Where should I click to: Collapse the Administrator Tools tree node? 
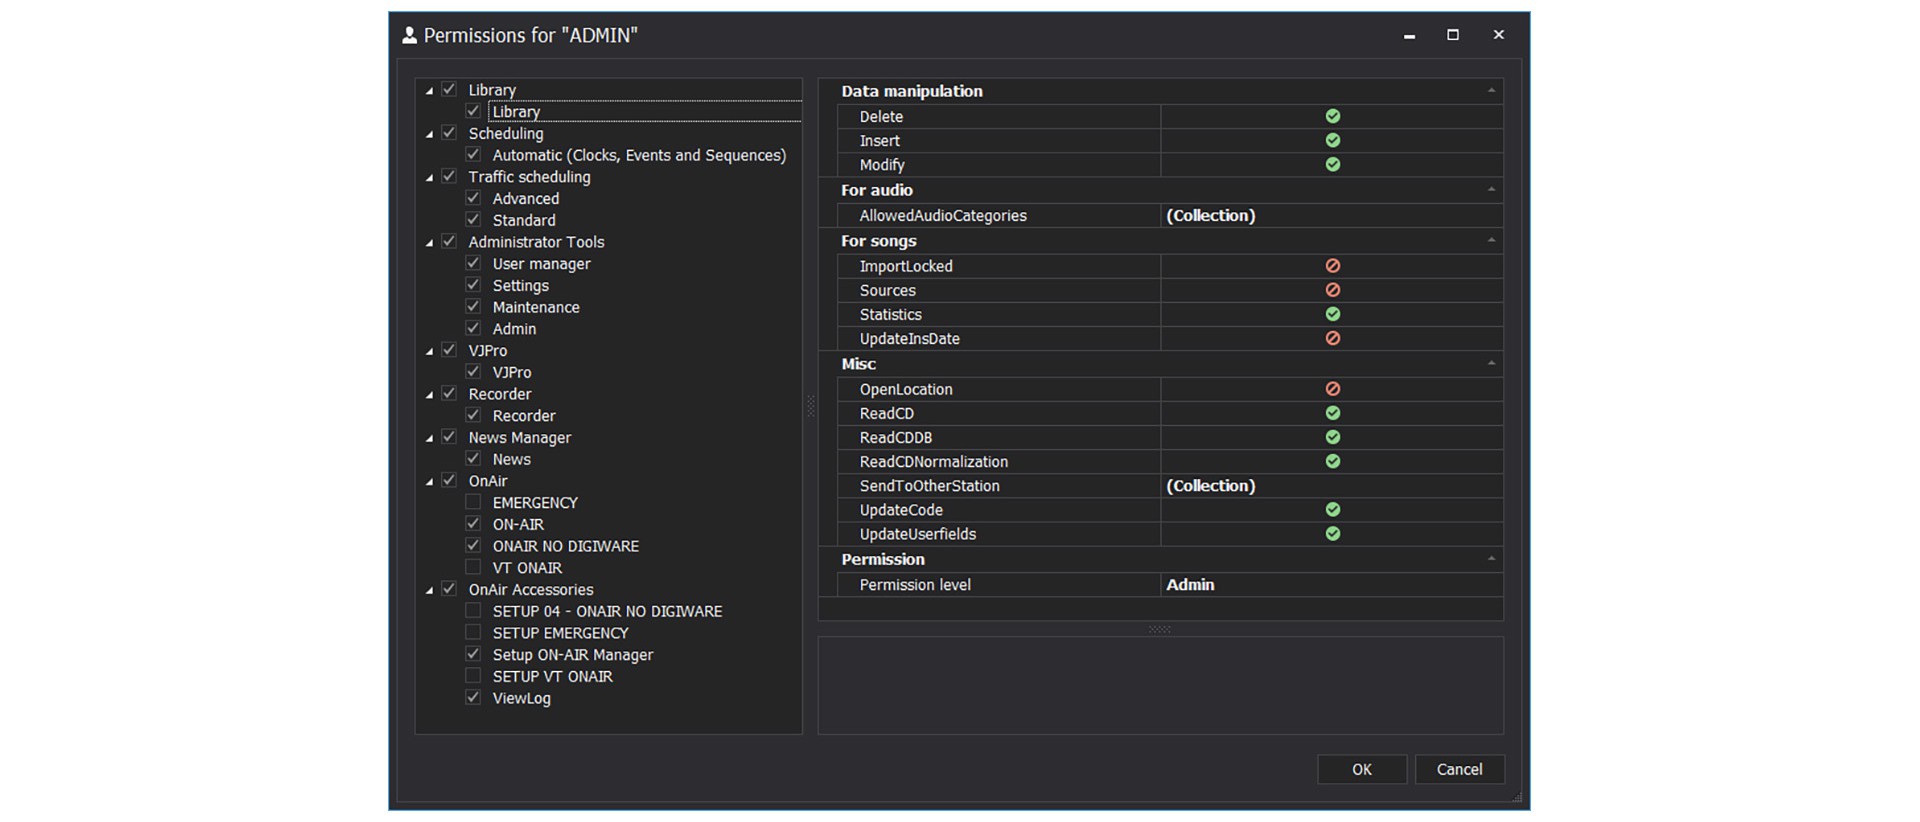point(430,242)
